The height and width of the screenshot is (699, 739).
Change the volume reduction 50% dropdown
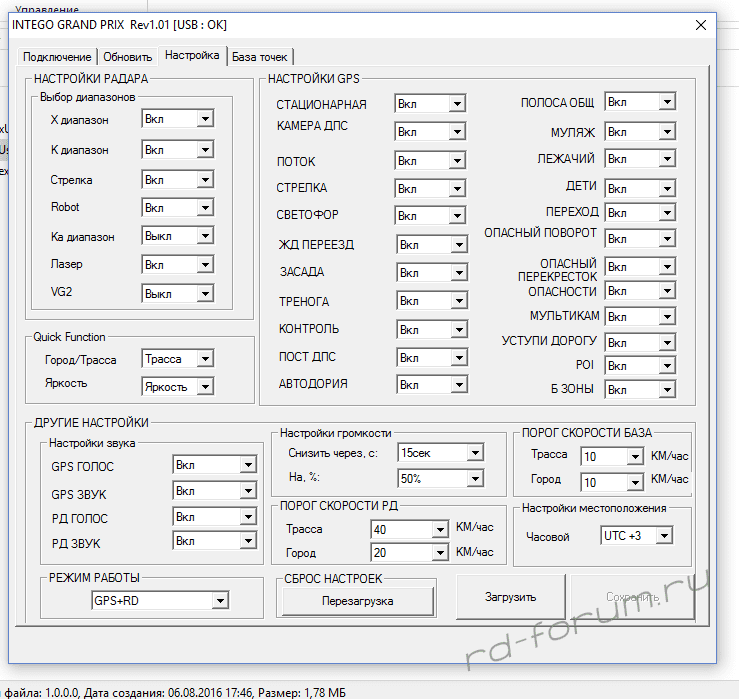[x=441, y=478]
